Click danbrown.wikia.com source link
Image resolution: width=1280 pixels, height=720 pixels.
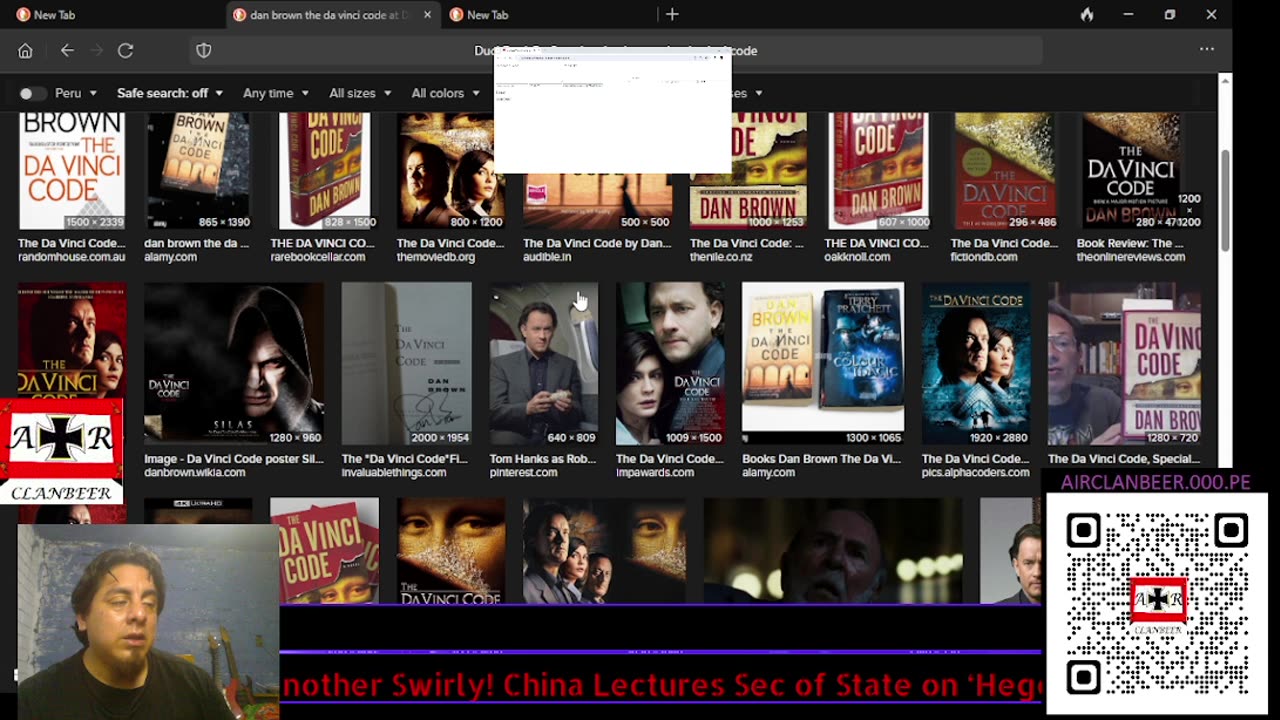[x=194, y=472]
